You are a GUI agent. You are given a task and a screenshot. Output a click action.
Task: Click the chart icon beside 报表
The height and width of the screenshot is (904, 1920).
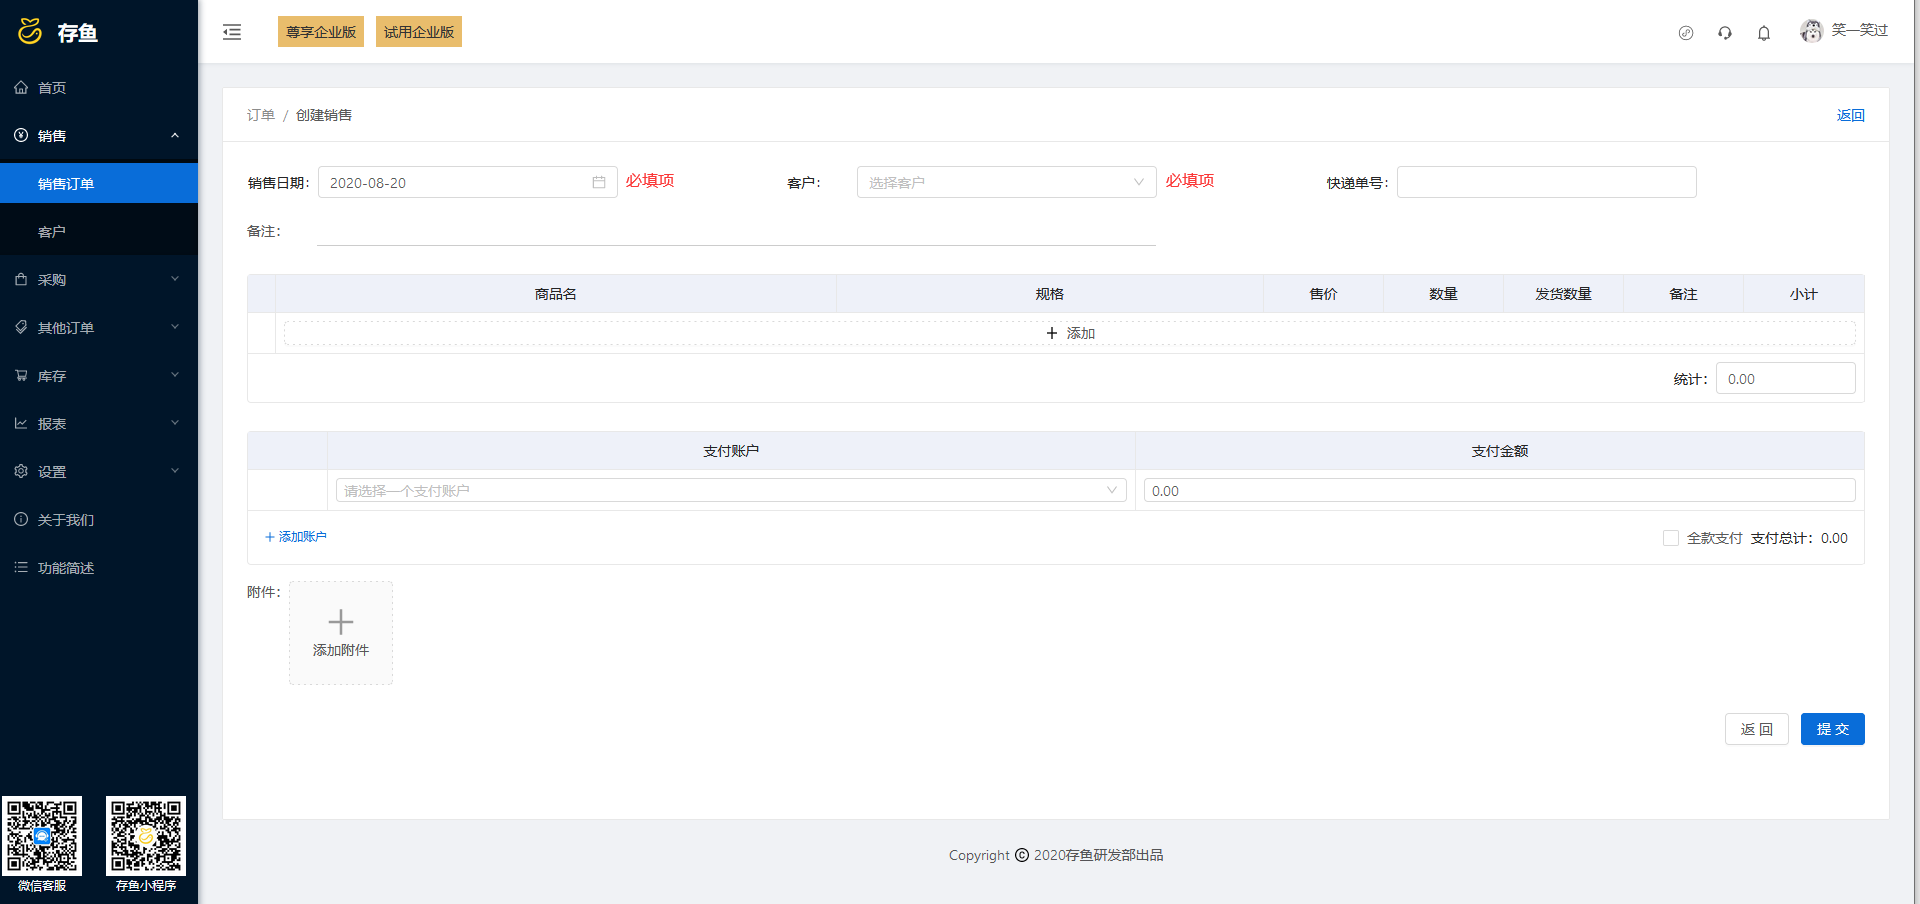[21, 424]
